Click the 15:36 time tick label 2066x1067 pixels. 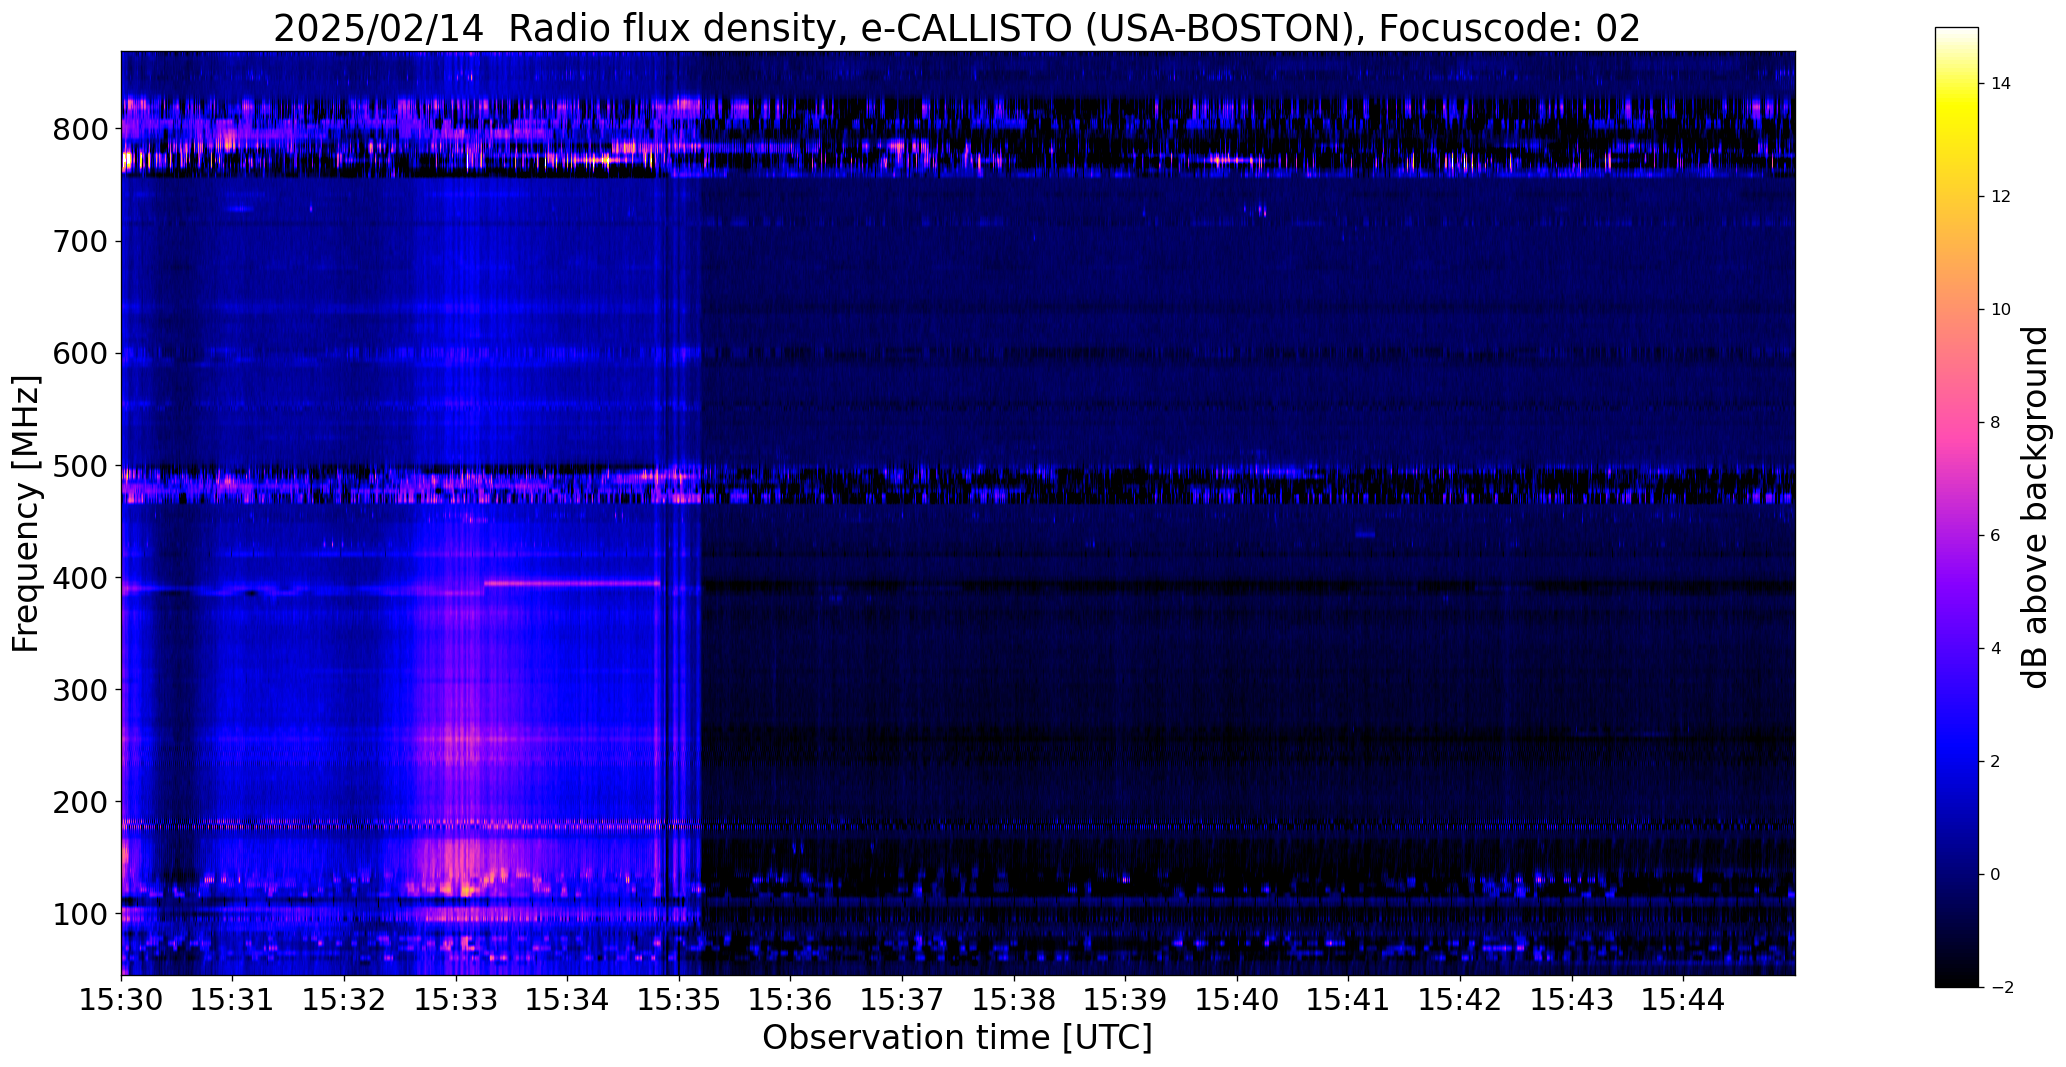coord(791,1000)
